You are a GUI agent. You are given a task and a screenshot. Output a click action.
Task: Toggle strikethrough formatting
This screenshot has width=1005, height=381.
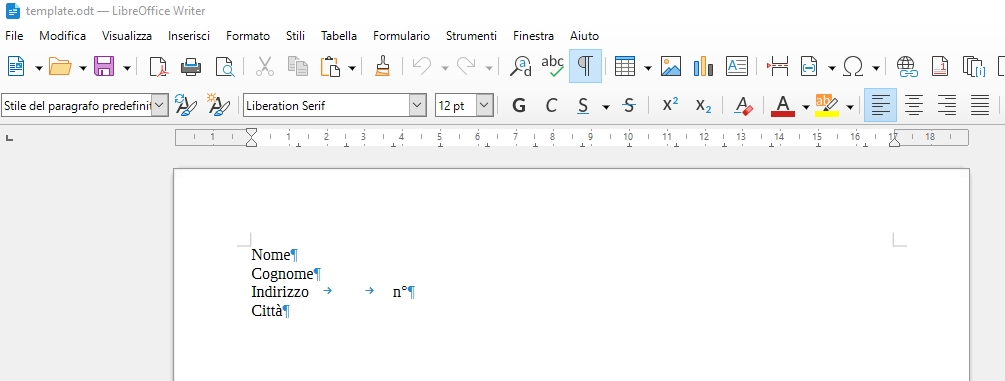[x=629, y=105]
